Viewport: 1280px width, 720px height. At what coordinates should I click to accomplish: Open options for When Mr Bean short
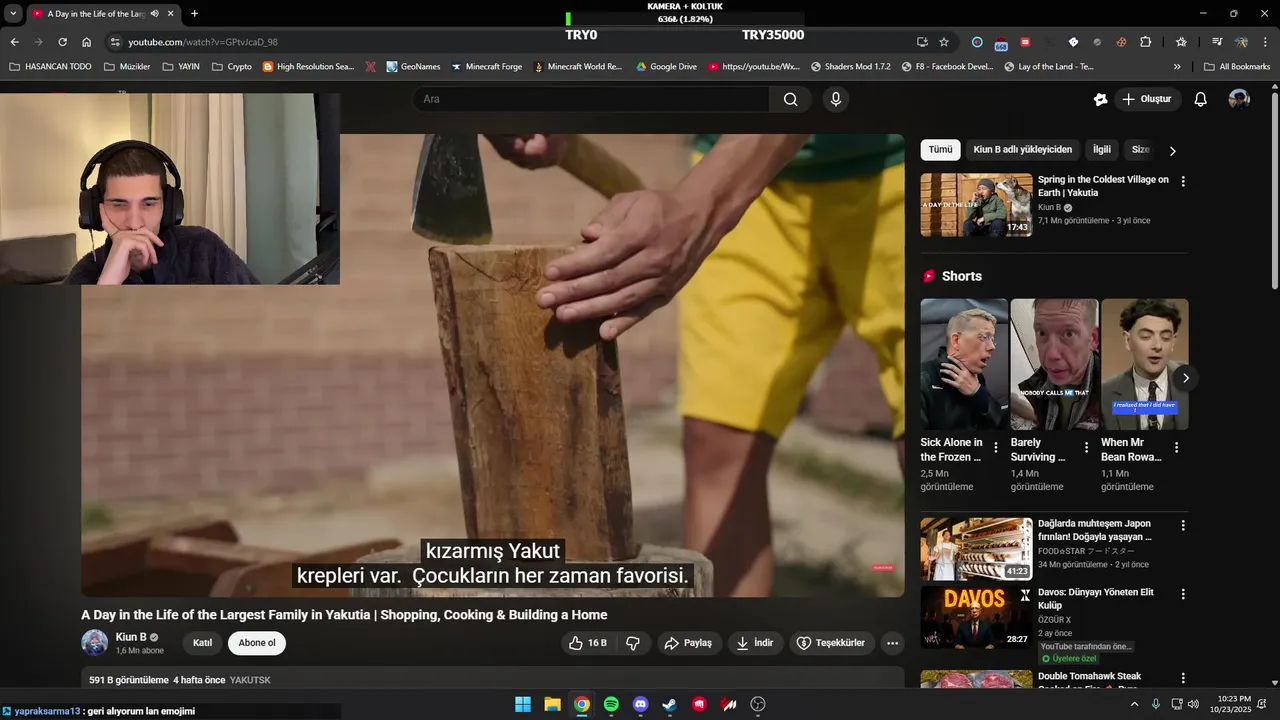pos(1176,448)
